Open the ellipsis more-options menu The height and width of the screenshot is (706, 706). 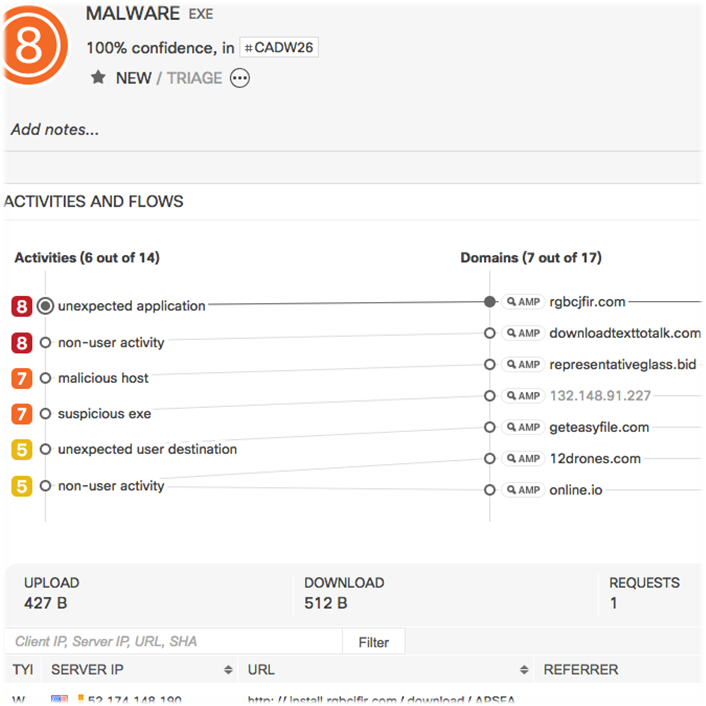click(x=240, y=78)
